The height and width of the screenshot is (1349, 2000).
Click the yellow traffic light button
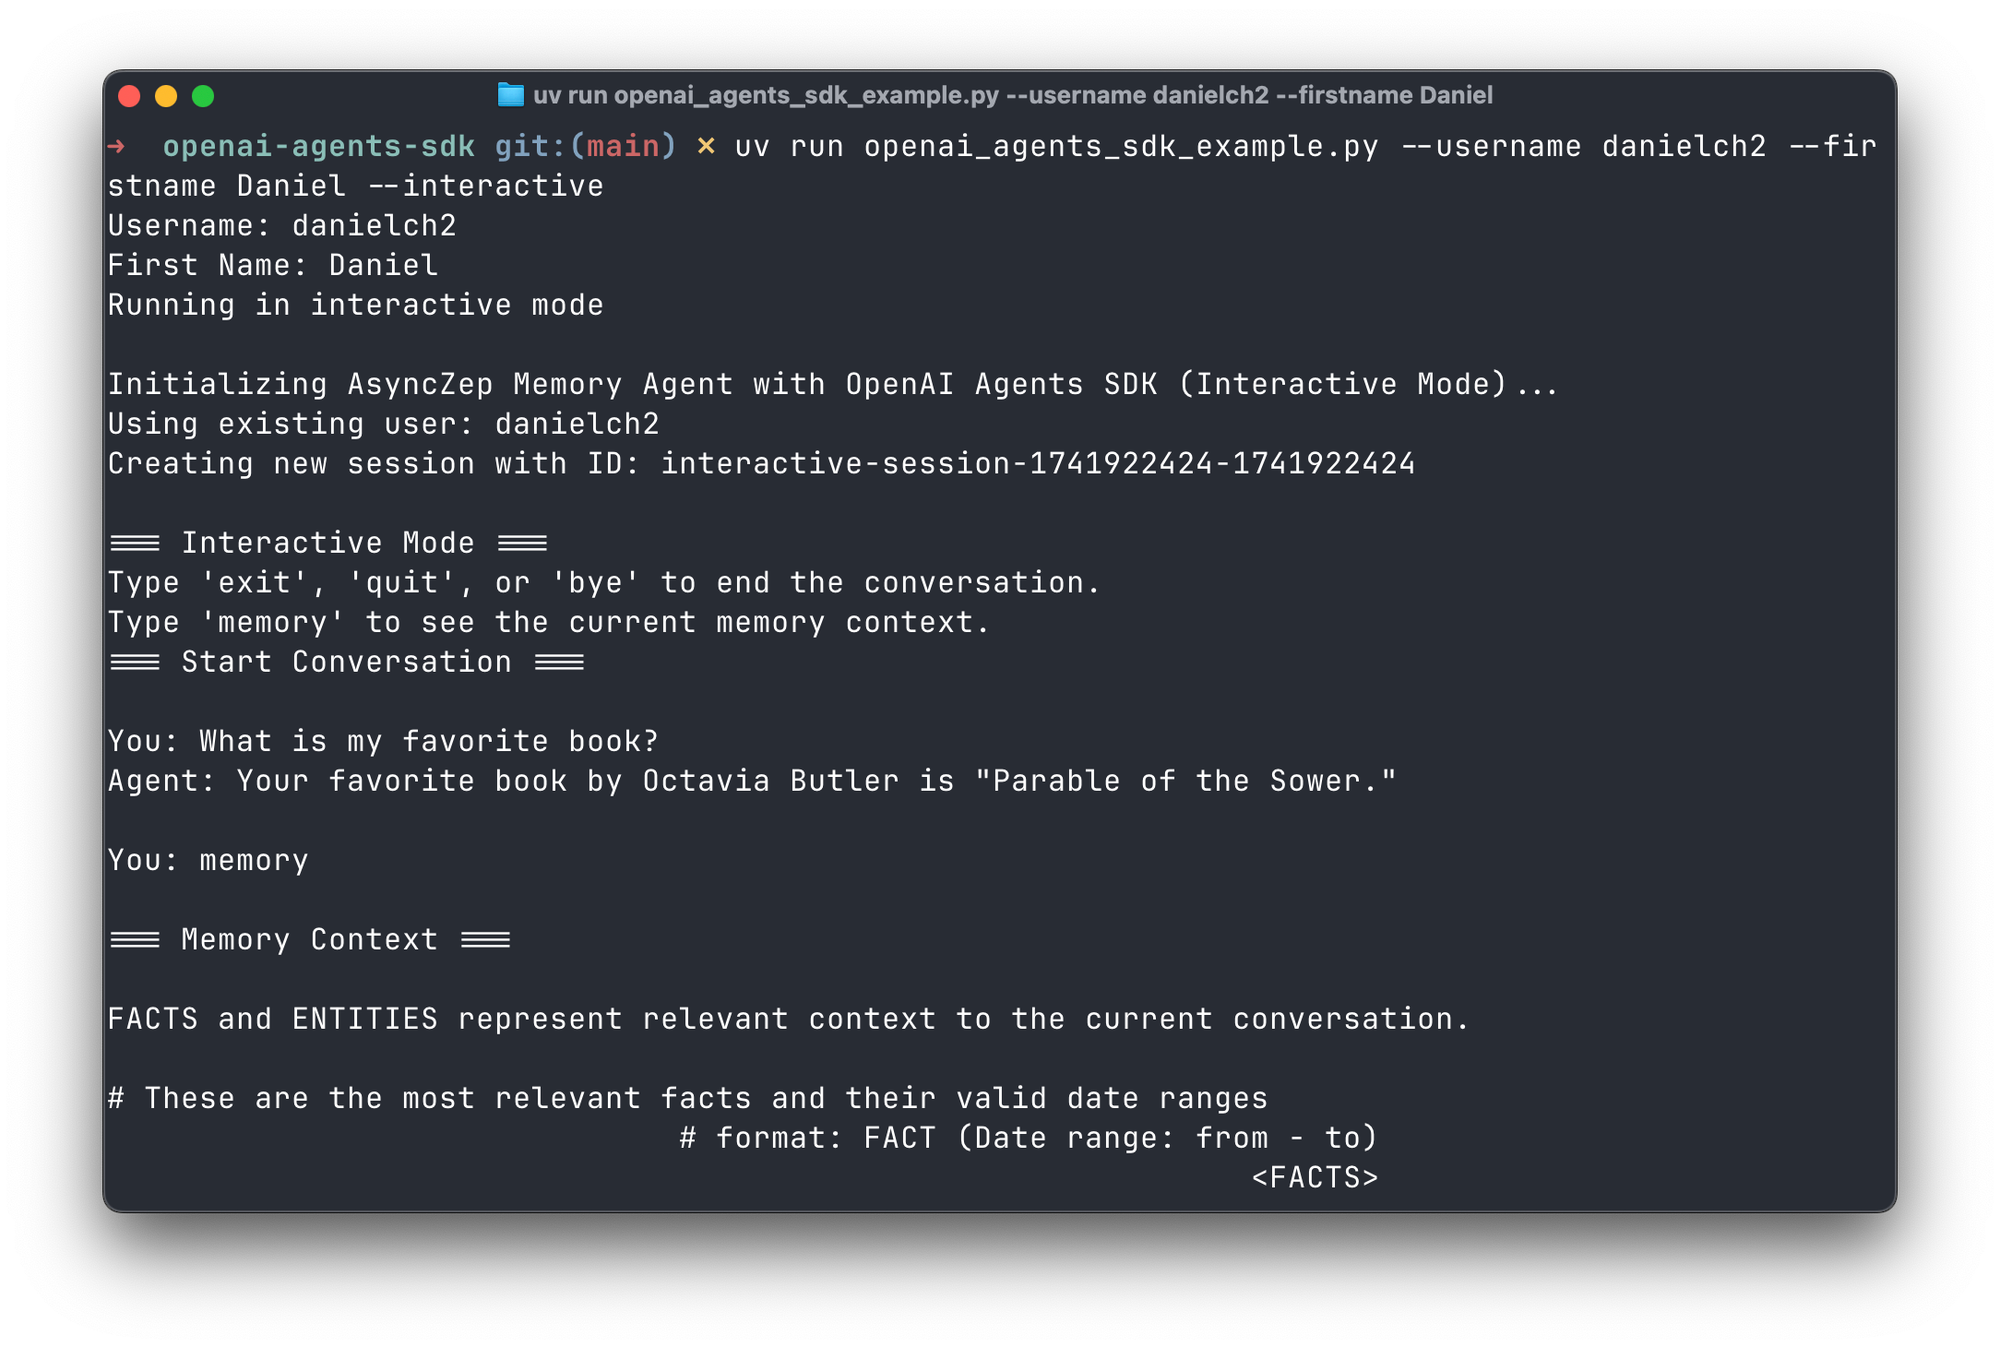[x=163, y=97]
